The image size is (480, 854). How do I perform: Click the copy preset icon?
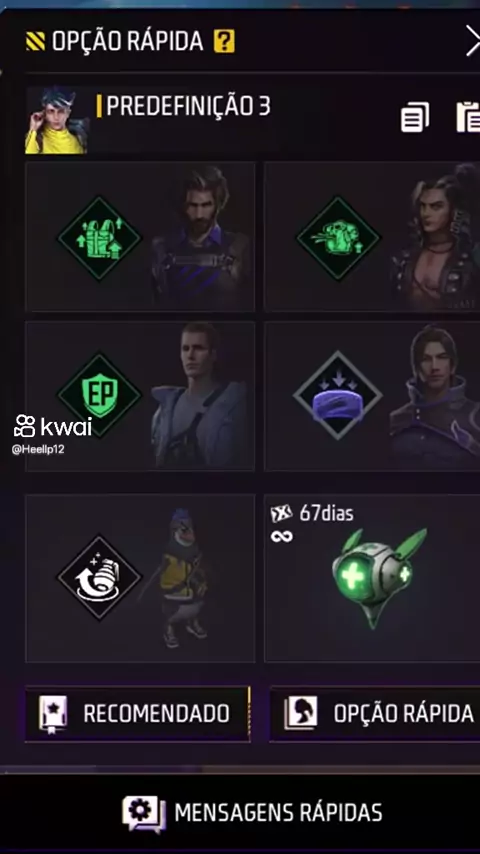(415, 117)
